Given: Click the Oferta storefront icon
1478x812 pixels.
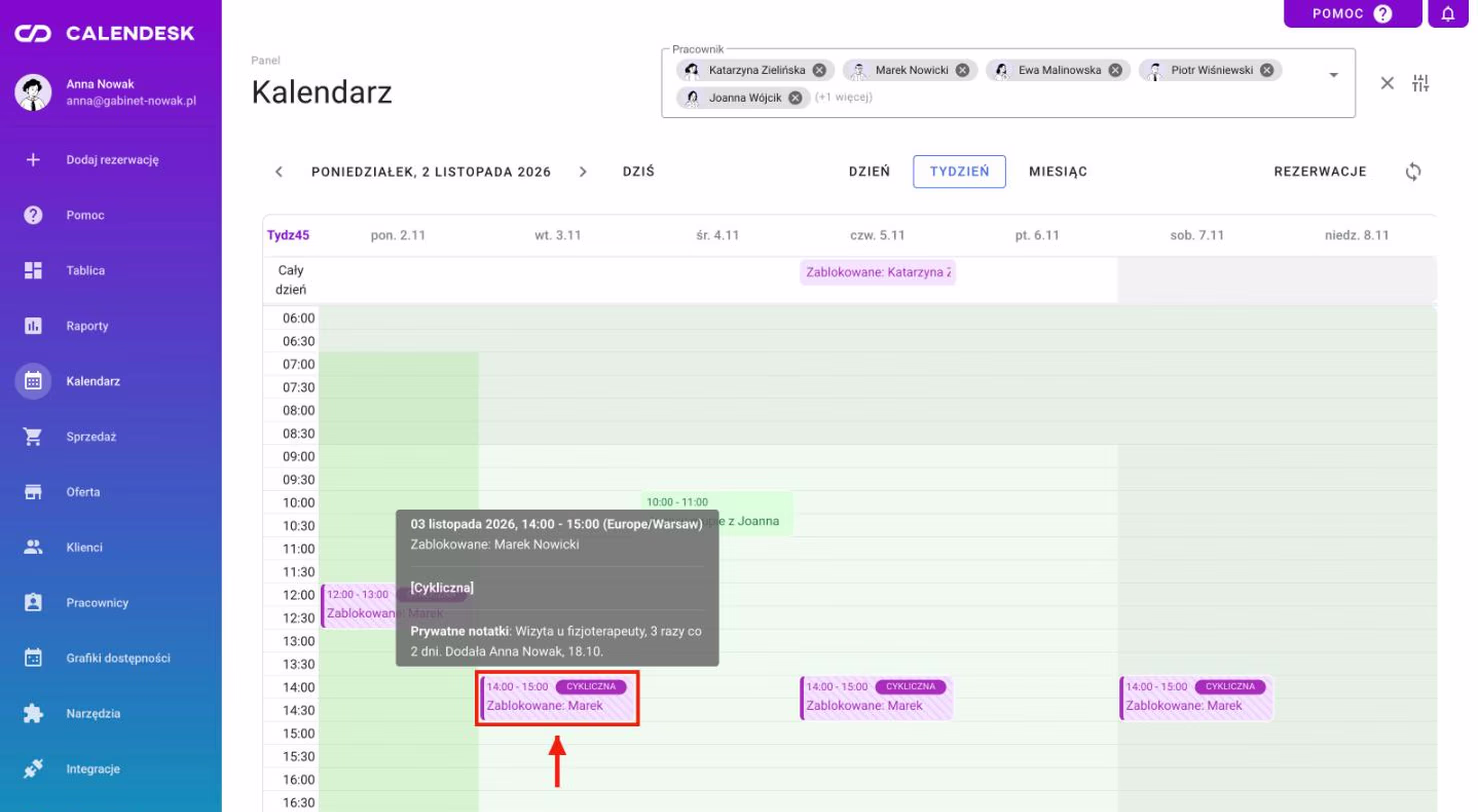Looking at the screenshot, I should pos(33,492).
